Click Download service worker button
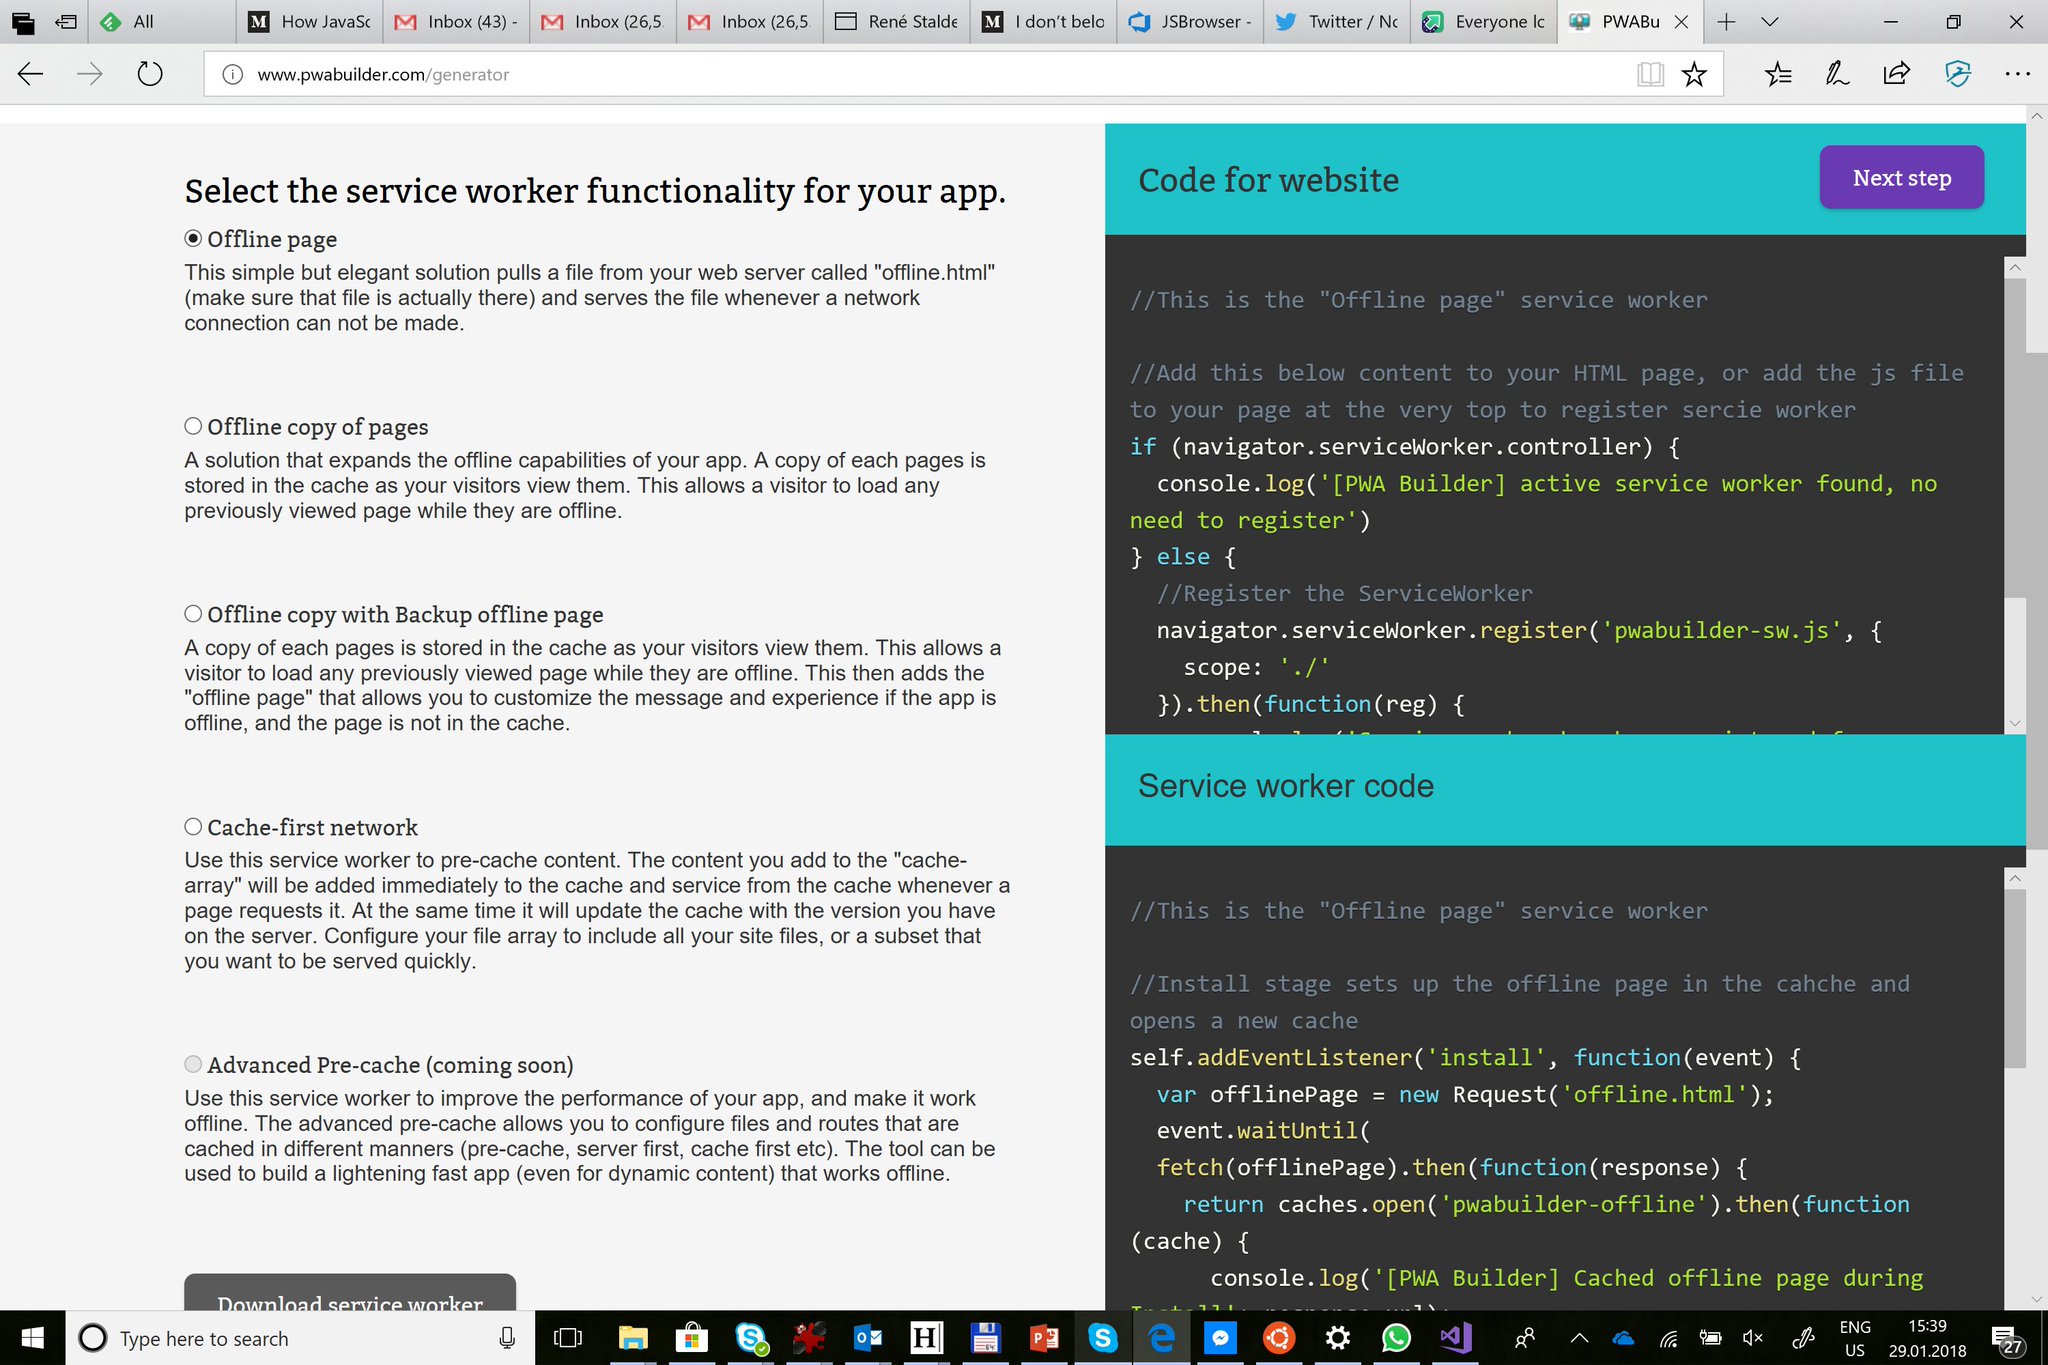 350,1292
